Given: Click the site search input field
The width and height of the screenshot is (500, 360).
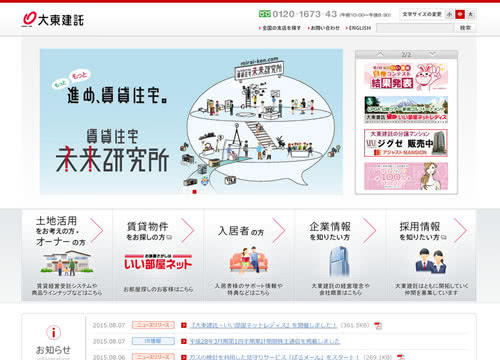Looking at the screenshot, I should click(415, 28).
